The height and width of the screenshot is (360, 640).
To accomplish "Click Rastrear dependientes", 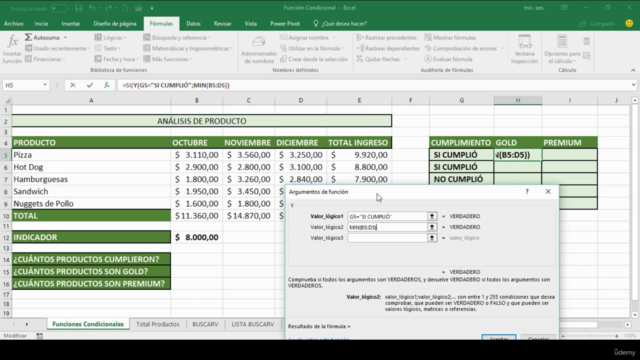I will pos(388,48).
